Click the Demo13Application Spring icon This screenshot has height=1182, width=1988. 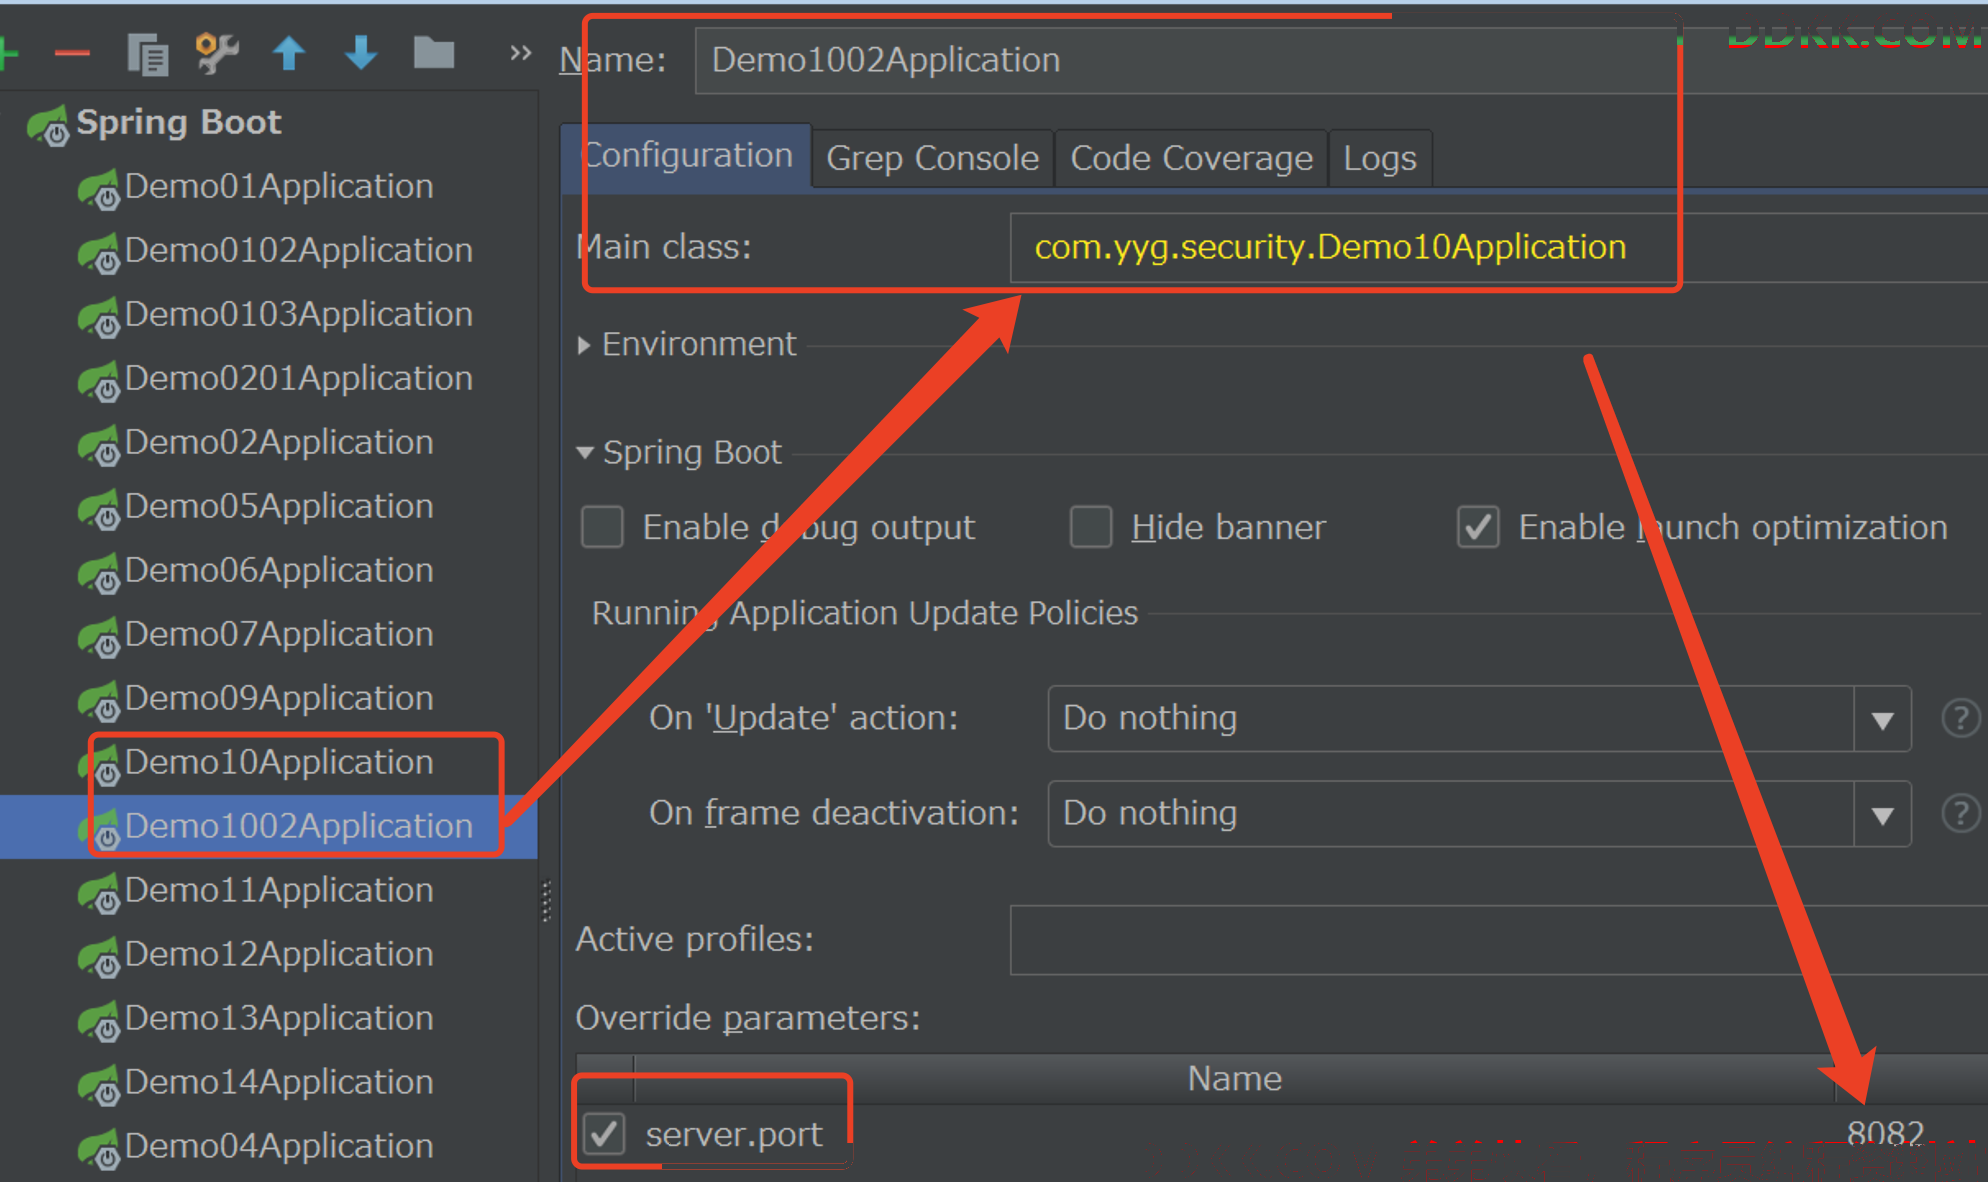point(99,1021)
